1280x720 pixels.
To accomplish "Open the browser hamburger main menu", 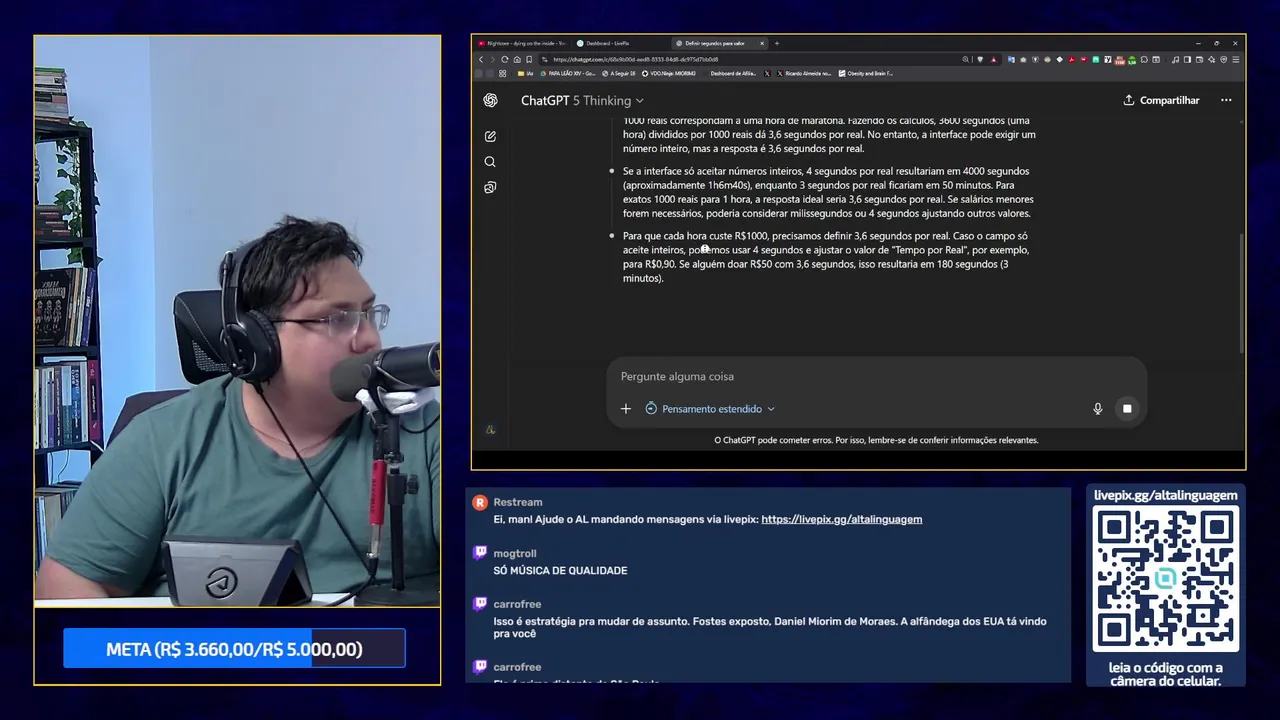I will click(x=1236, y=59).
